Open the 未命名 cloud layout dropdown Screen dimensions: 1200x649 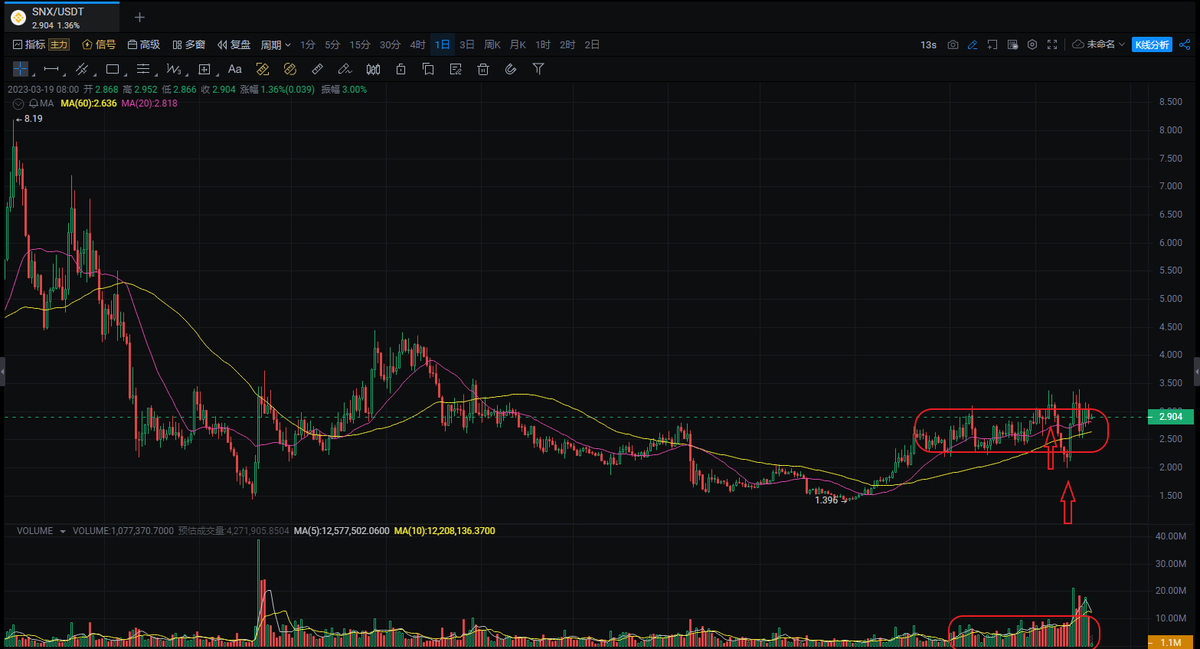pos(1098,45)
